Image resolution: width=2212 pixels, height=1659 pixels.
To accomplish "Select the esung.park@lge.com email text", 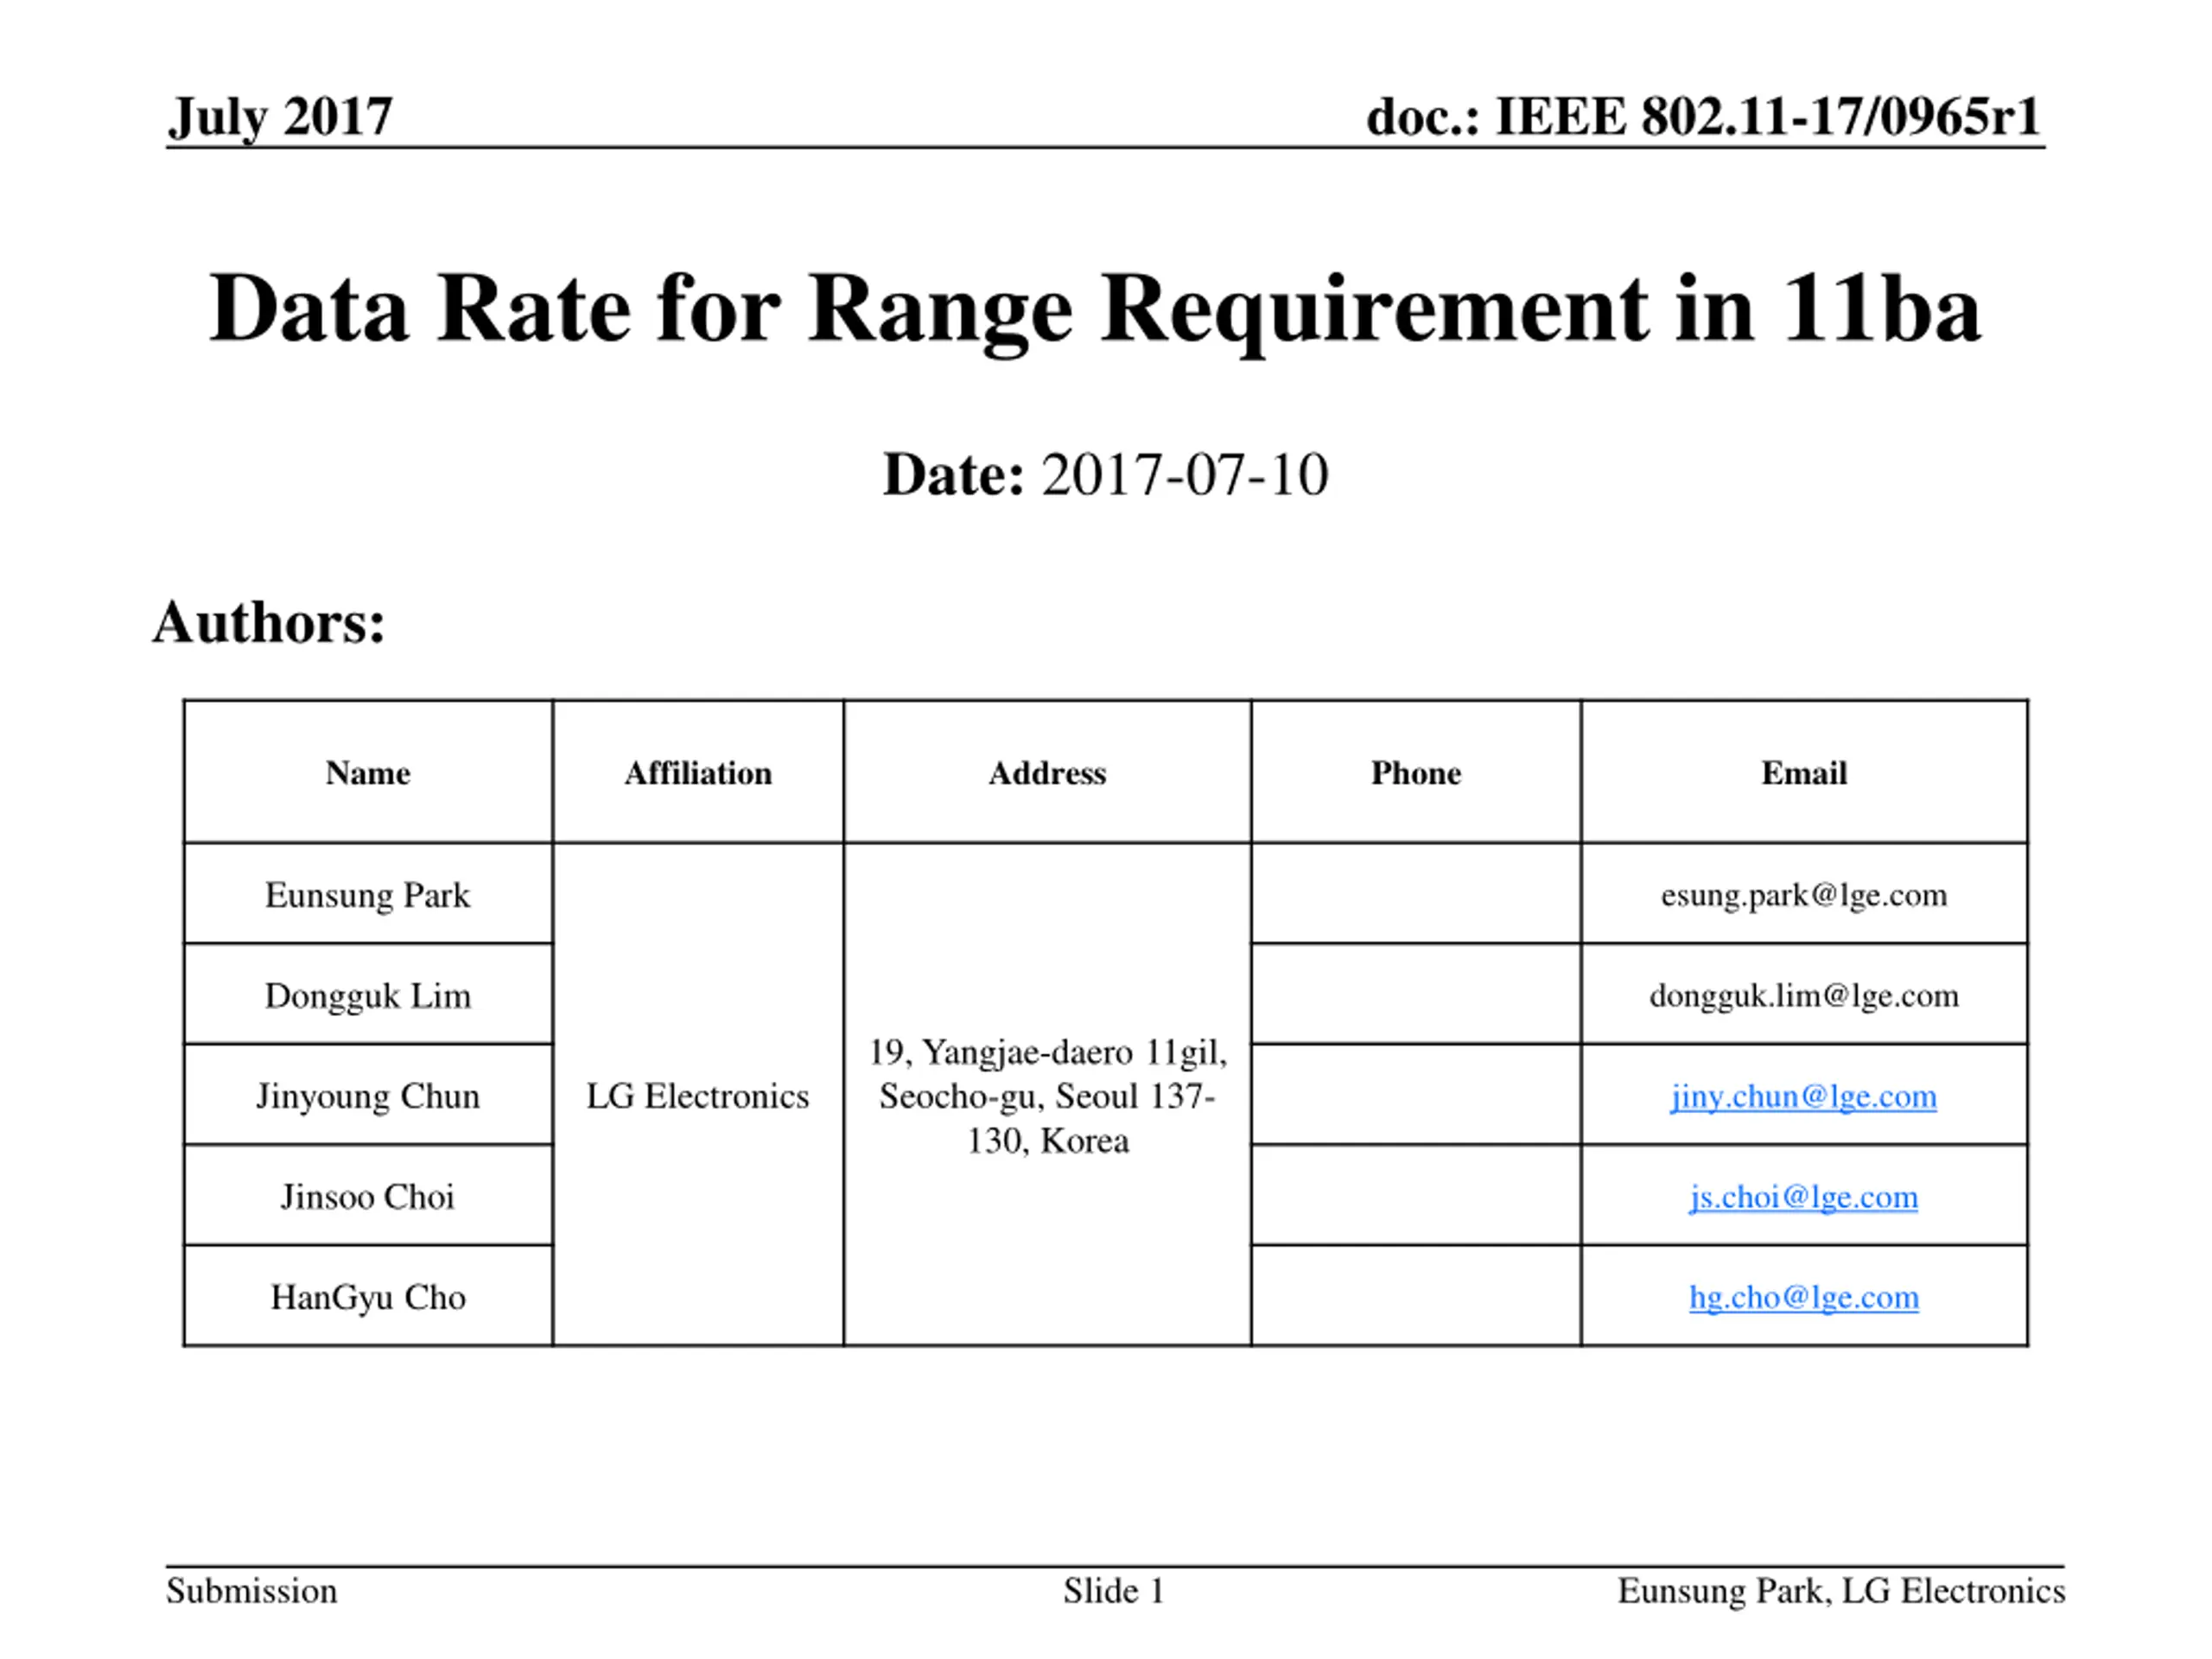I will (1803, 895).
